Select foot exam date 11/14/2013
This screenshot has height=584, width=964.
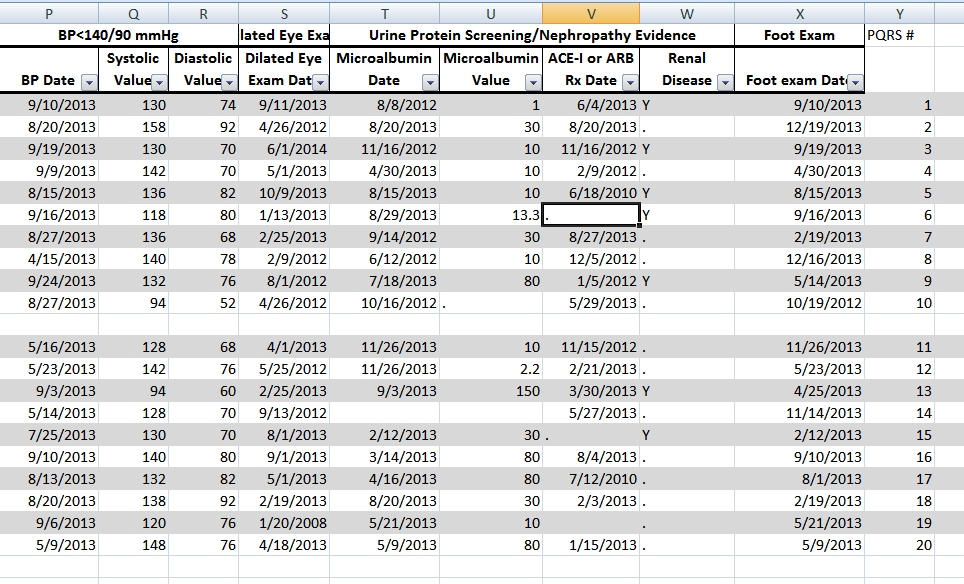799,413
